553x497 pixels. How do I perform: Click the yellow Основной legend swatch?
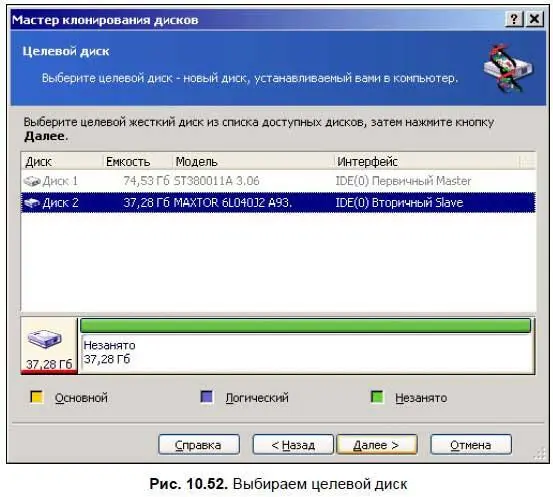pyautogui.click(x=37, y=396)
